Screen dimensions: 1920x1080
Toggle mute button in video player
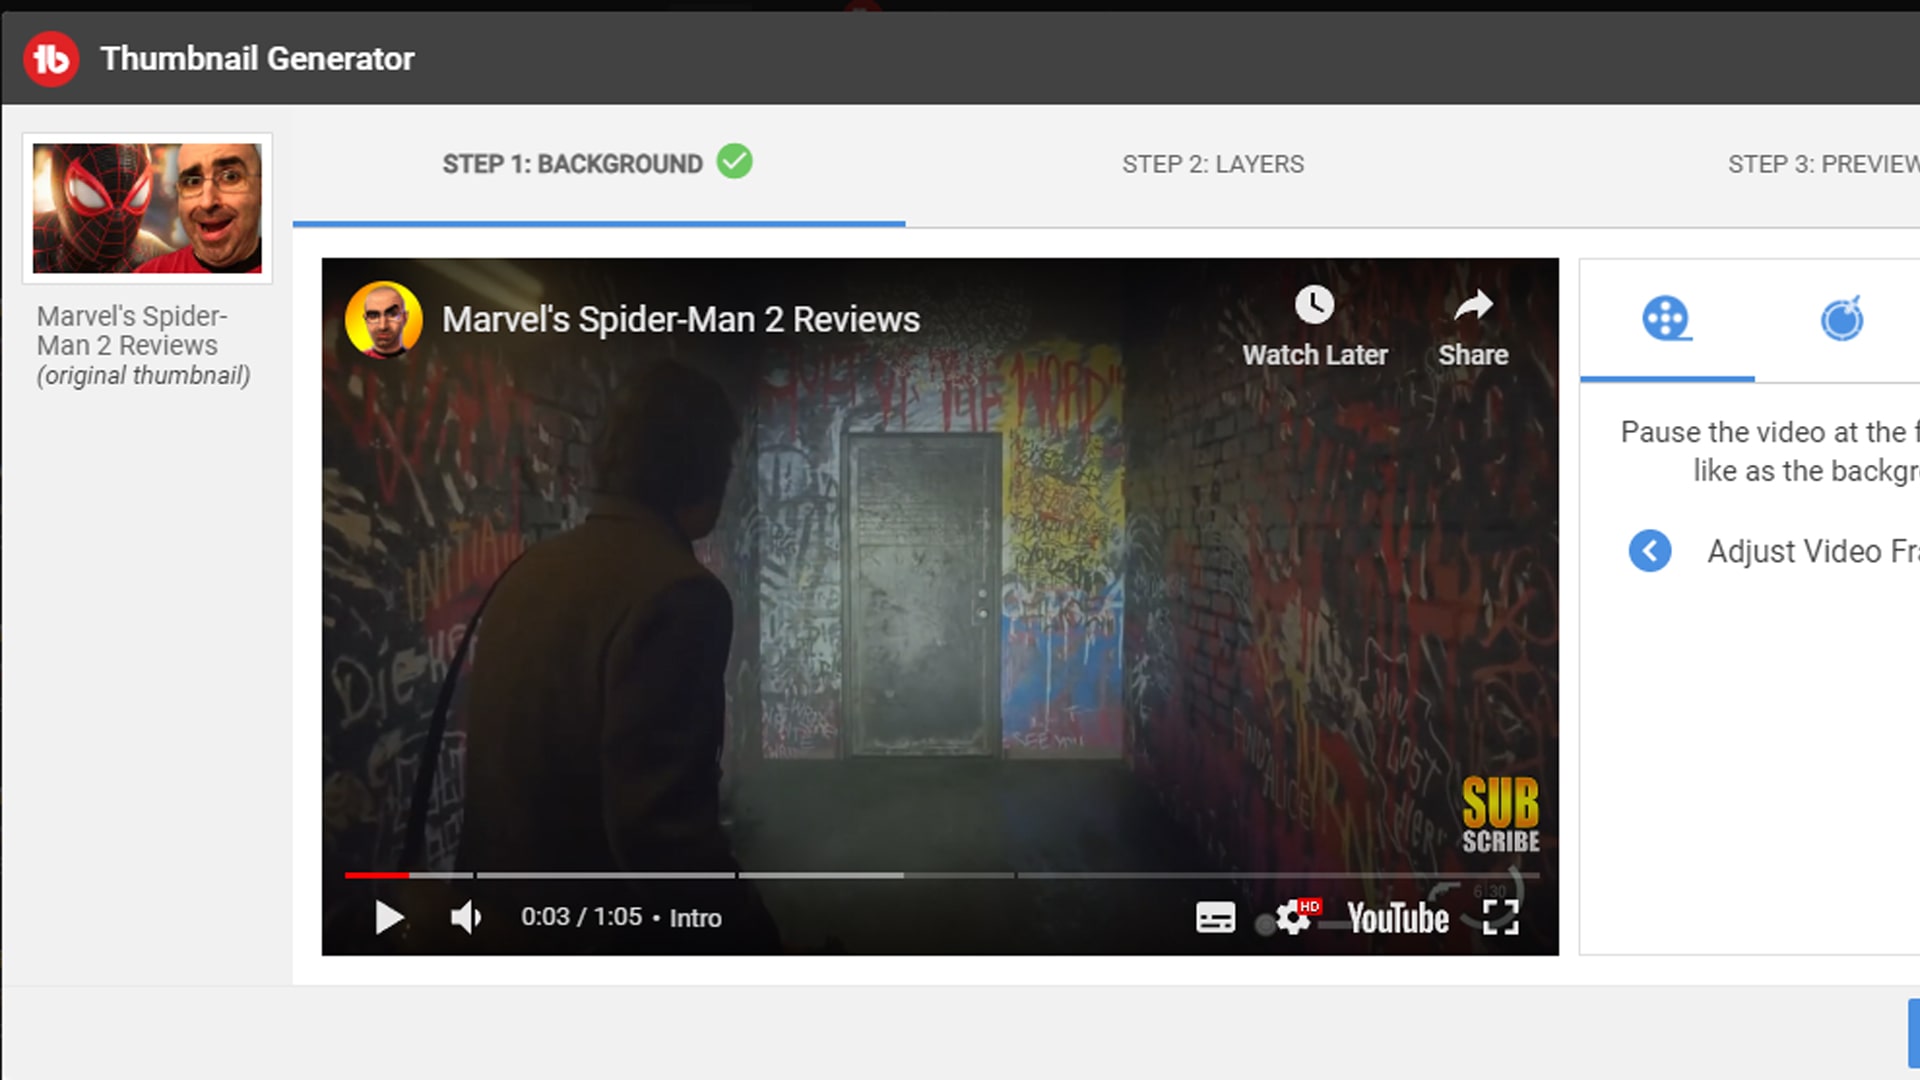pyautogui.click(x=464, y=916)
